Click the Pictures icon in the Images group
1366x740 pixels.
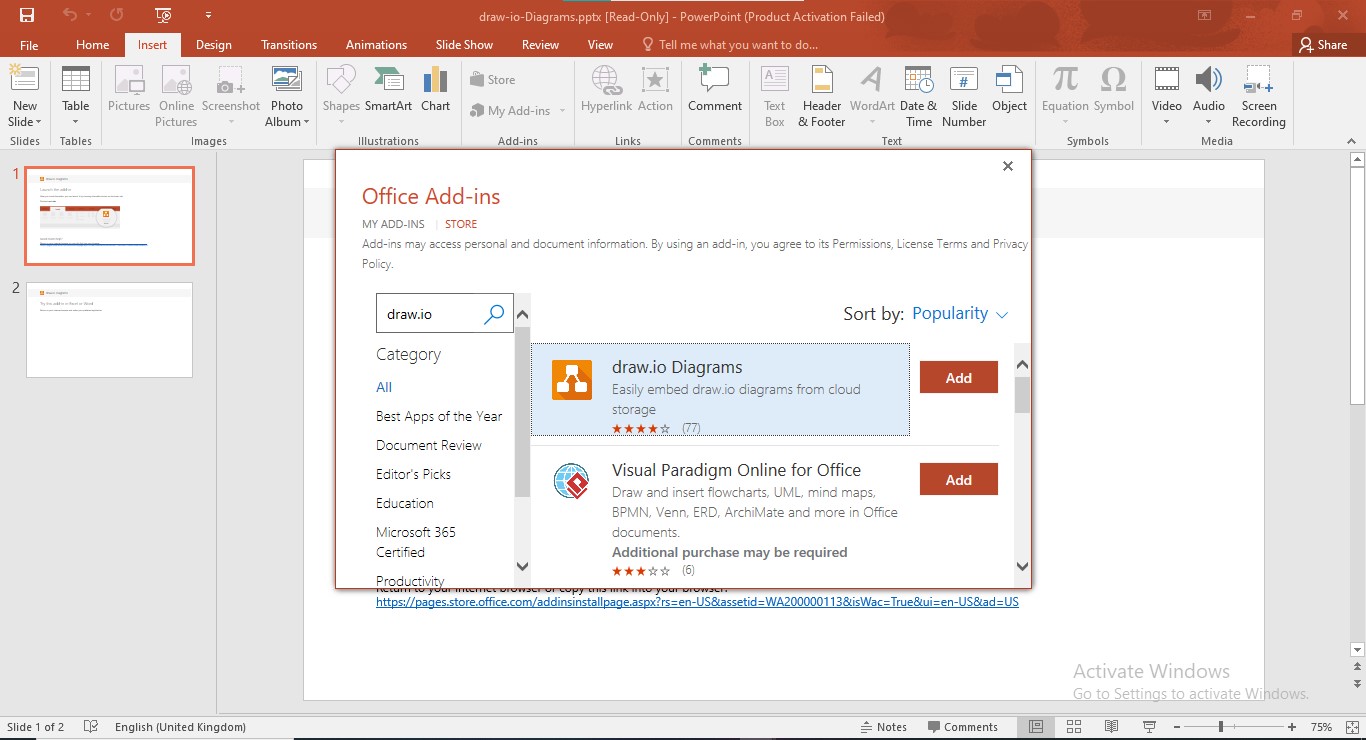[x=129, y=89]
